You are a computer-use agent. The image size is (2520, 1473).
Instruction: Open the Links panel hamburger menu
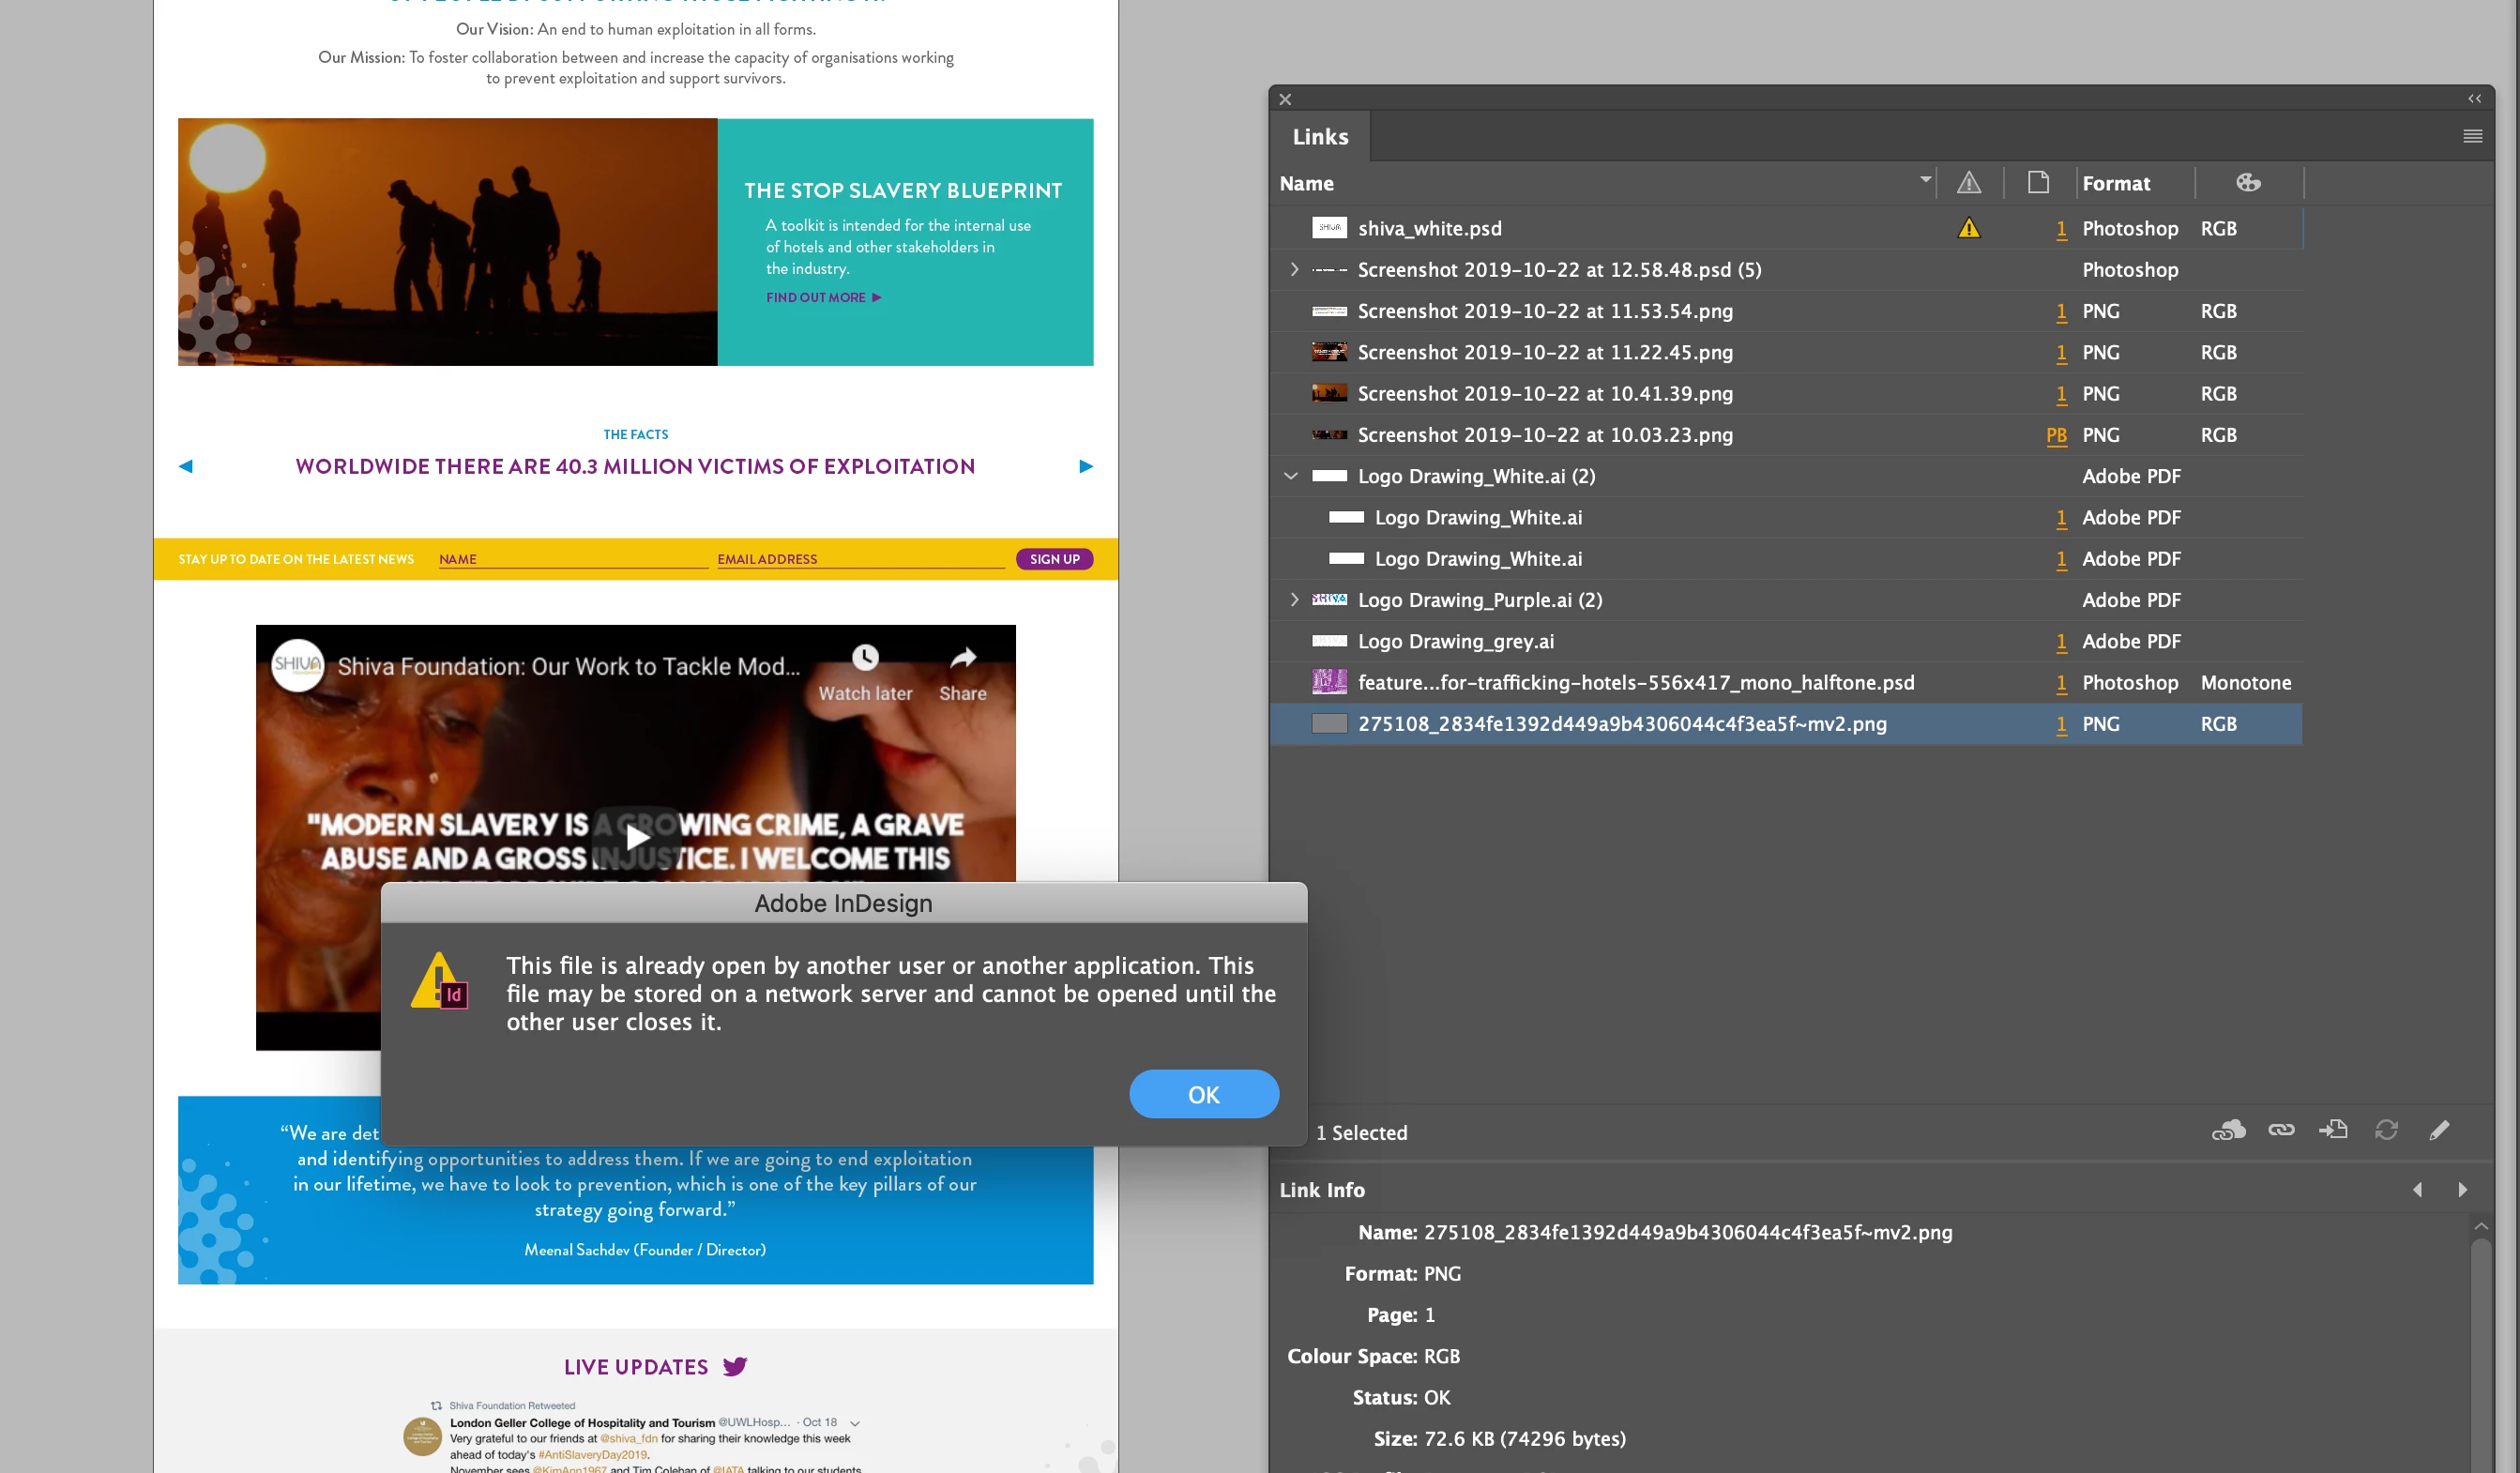point(2472,136)
